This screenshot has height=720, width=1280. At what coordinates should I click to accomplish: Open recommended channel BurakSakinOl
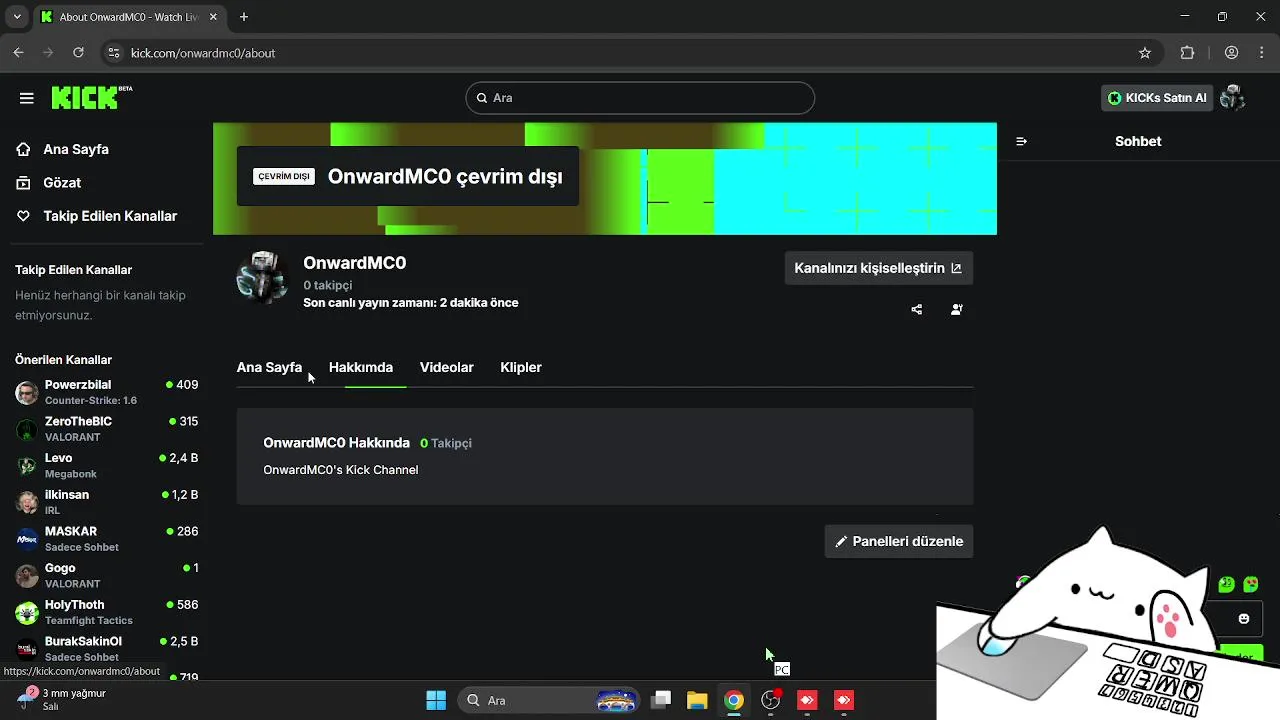click(106, 648)
